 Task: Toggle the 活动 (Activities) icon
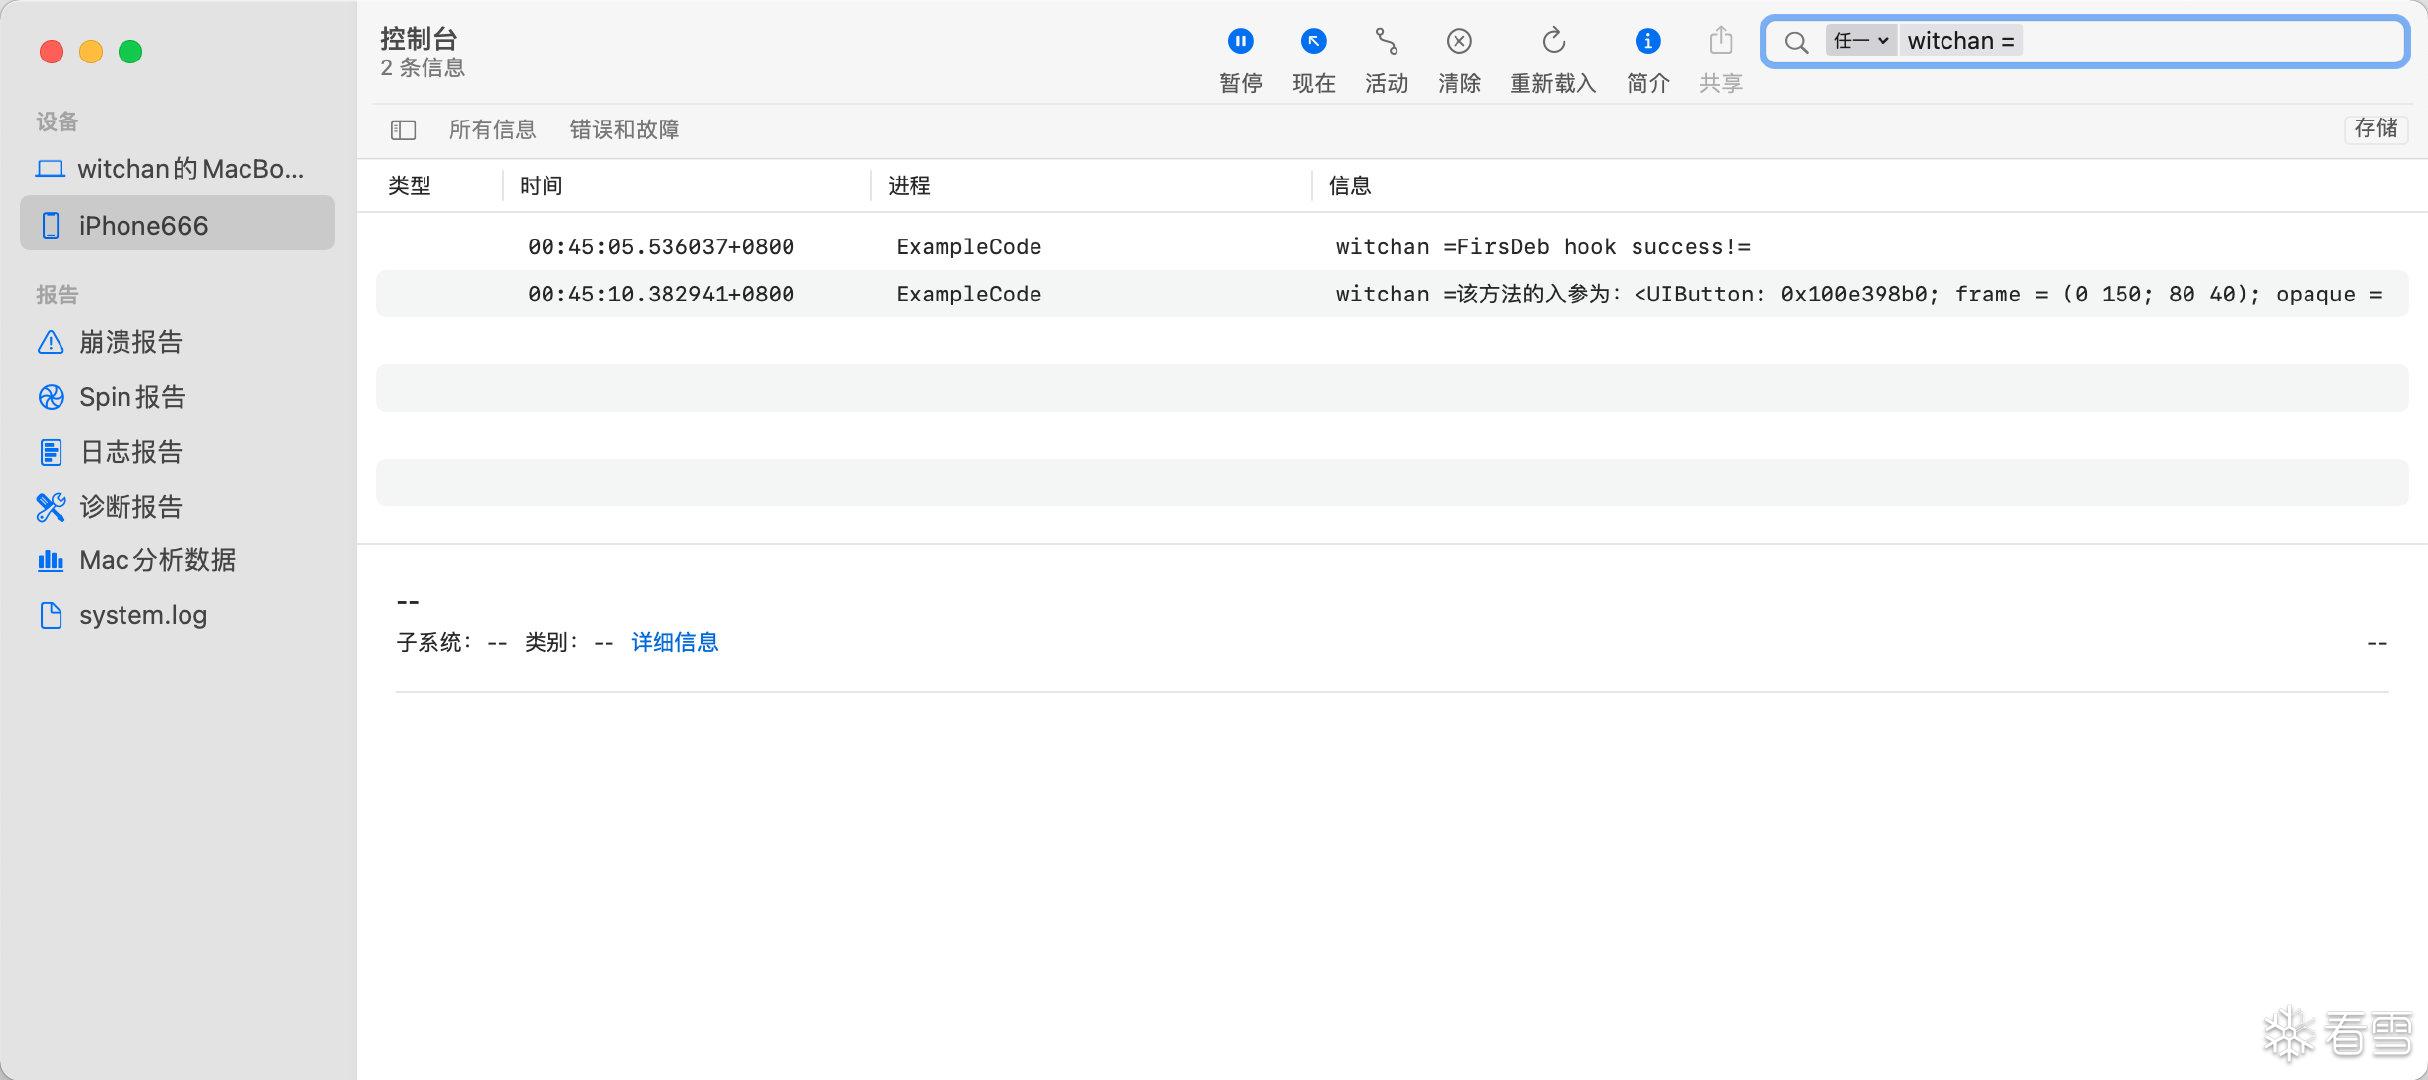tap(1386, 42)
